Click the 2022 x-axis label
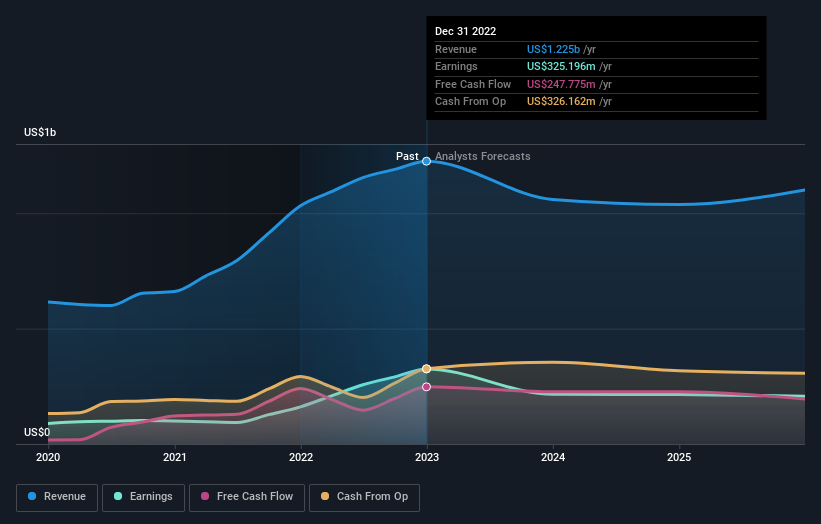The image size is (821, 524). [x=301, y=458]
